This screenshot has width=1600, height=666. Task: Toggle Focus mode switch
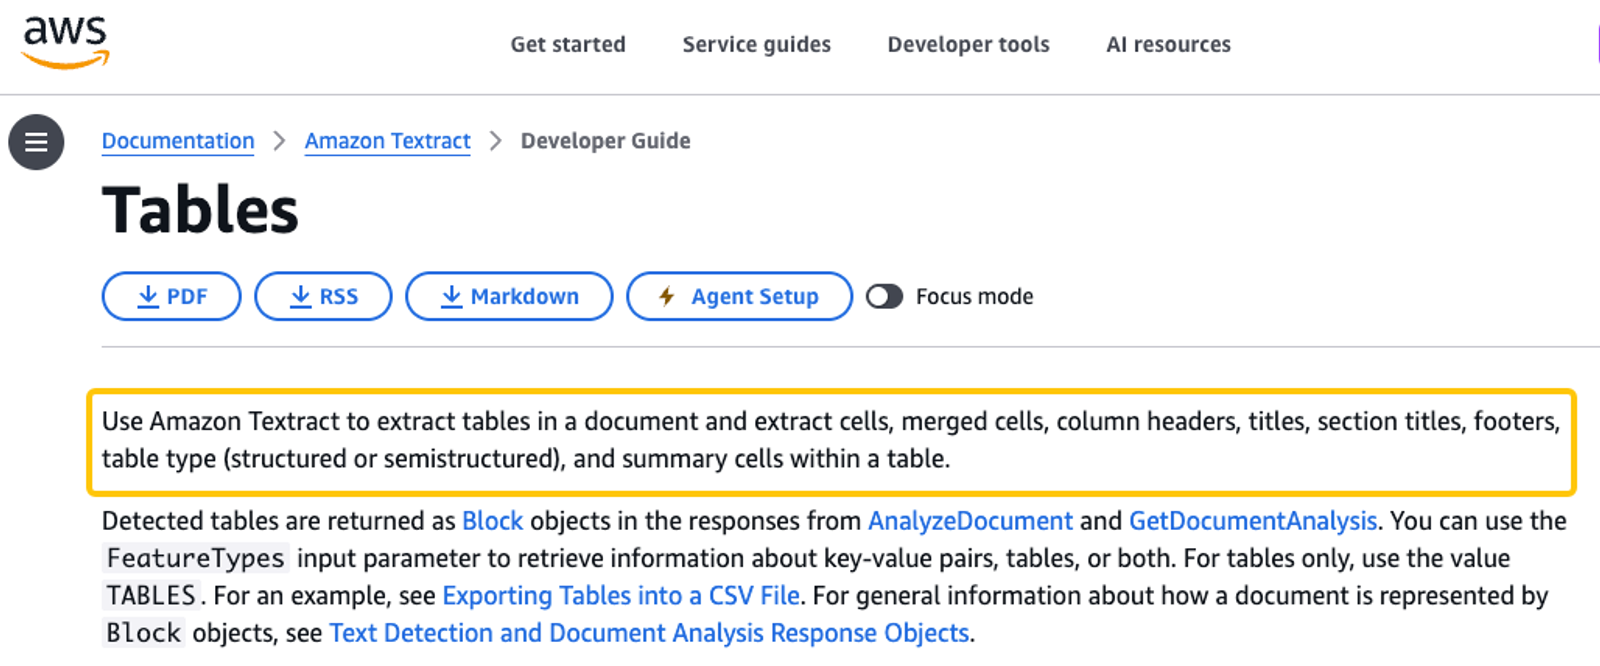tap(884, 297)
